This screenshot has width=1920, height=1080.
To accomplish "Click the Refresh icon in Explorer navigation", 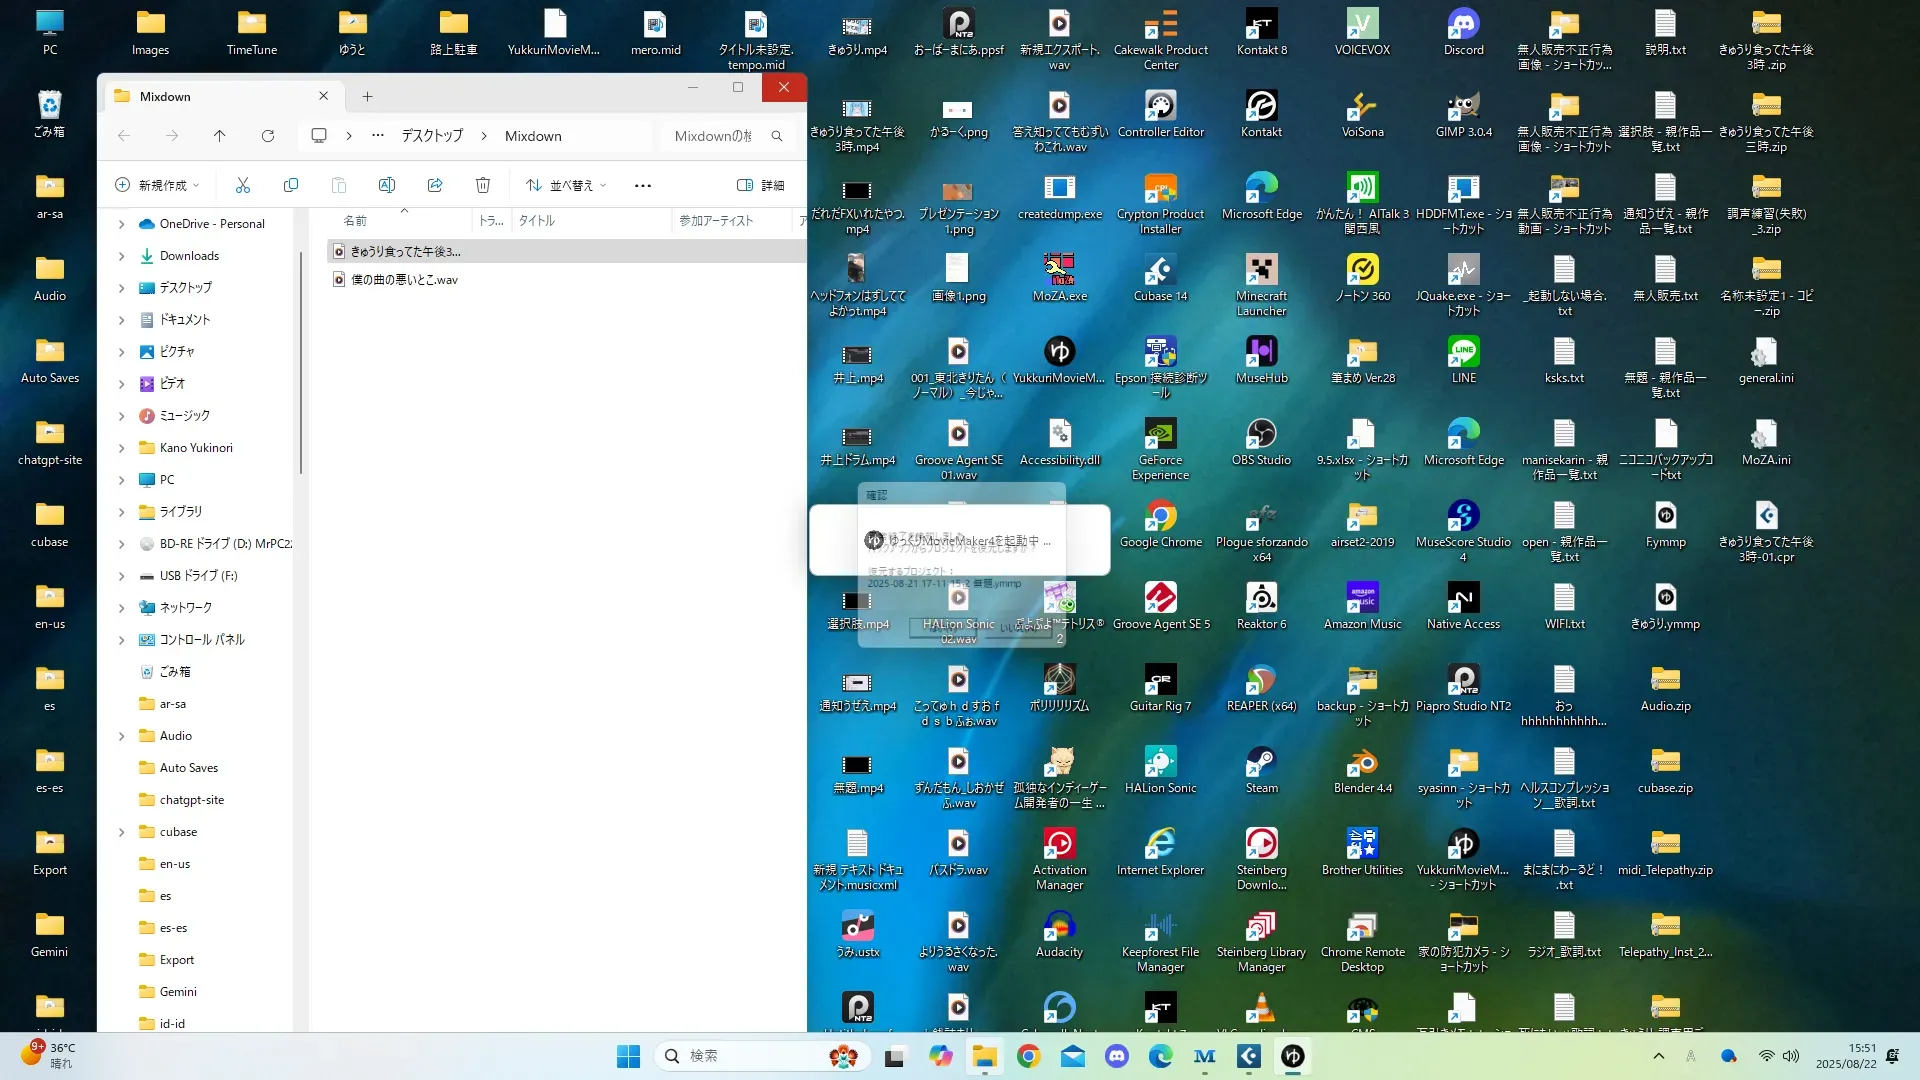I will pyautogui.click(x=268, y=136).
